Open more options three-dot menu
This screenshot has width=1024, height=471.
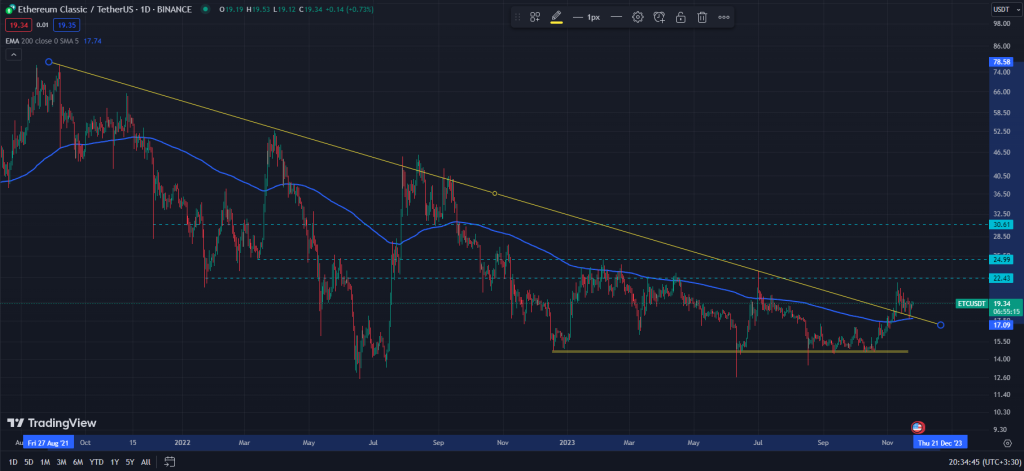coord(724,17)
